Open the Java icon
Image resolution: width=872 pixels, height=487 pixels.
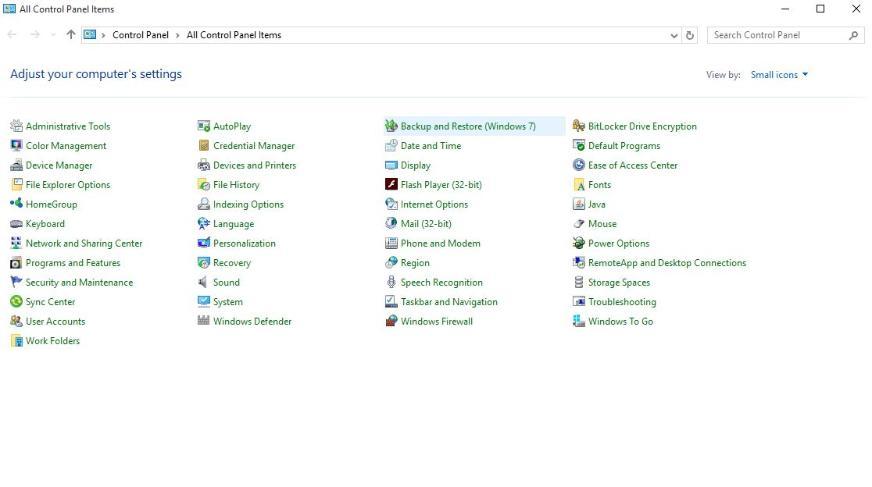pyautogui.click(x=578, y=204)
